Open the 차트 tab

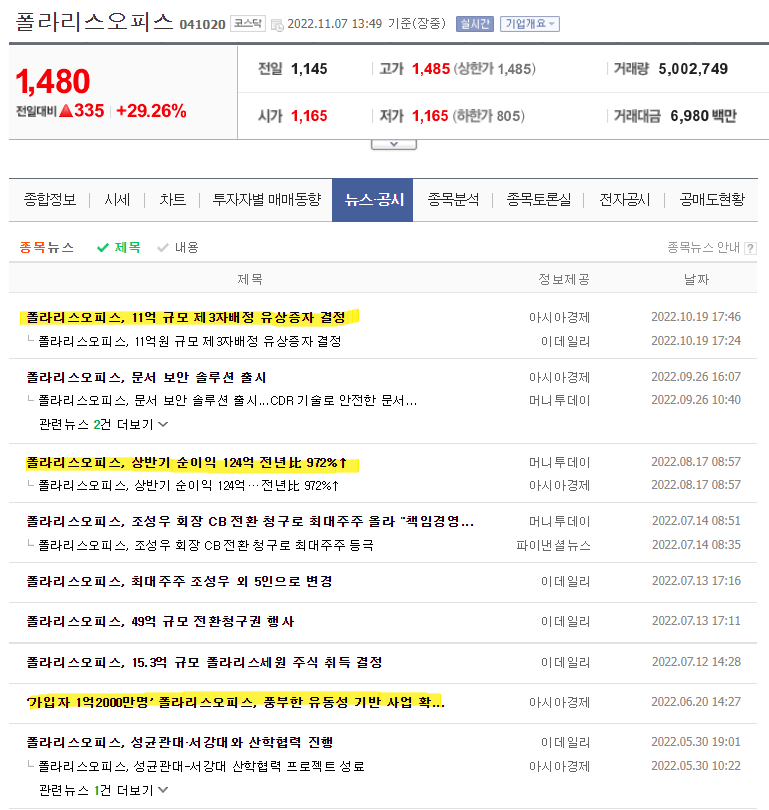coord(172,200)
